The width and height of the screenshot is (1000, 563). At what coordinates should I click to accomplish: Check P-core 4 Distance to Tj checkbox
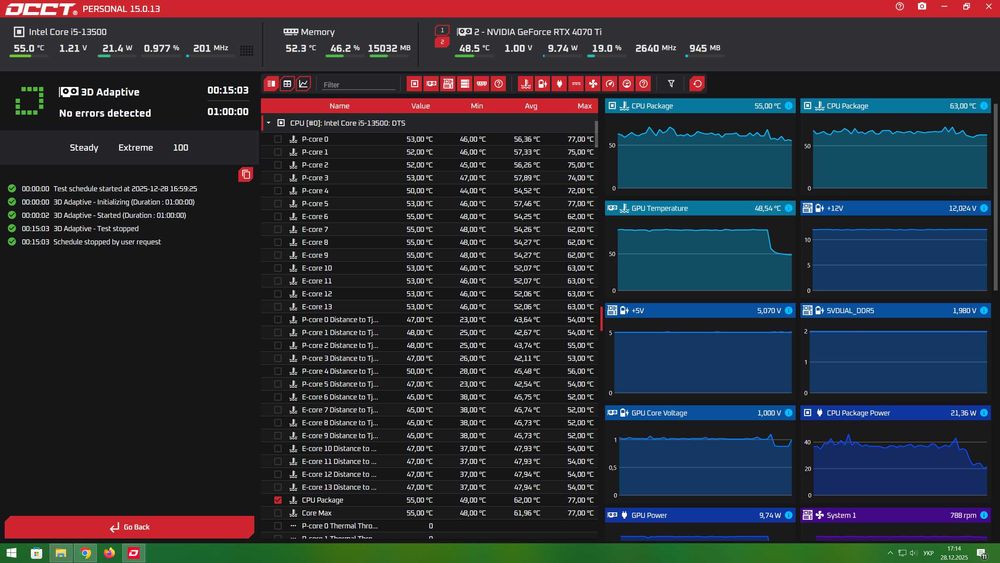point(277,371)
